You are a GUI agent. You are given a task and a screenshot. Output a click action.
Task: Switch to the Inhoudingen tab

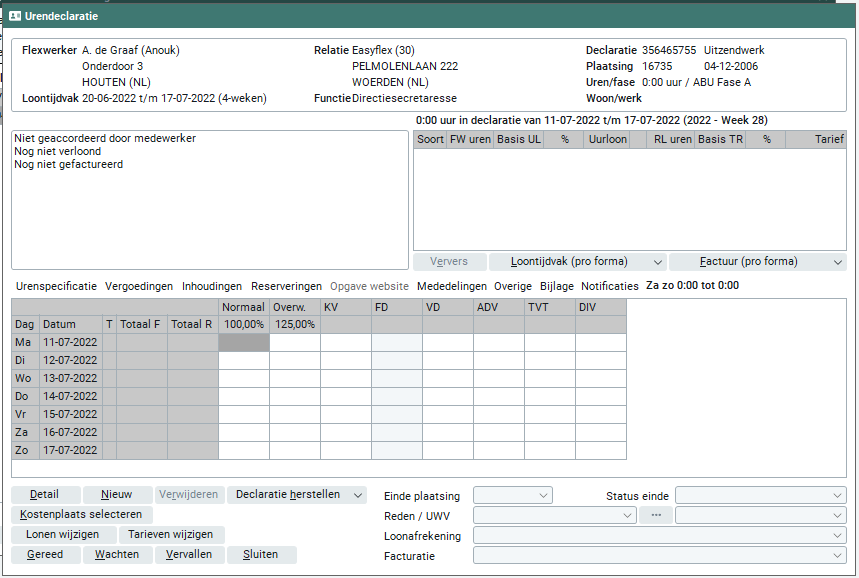pyautogui.click(x=211, y=286)
